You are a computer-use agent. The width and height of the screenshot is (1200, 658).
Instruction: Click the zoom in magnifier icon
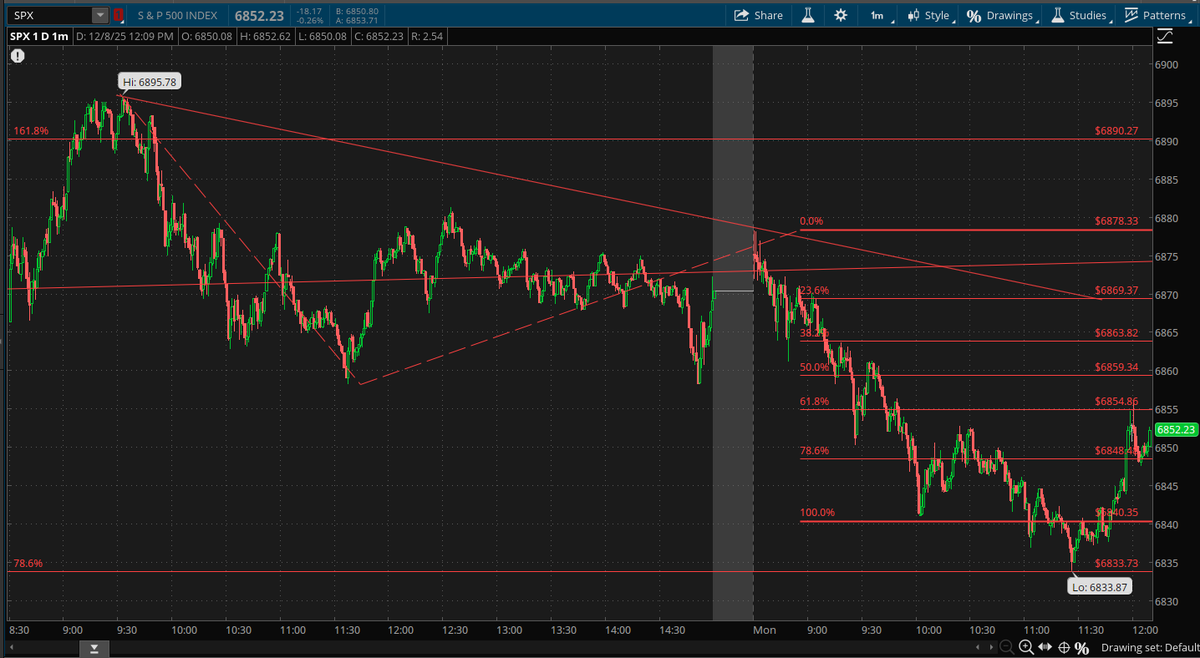click(x=1027, y=648)
